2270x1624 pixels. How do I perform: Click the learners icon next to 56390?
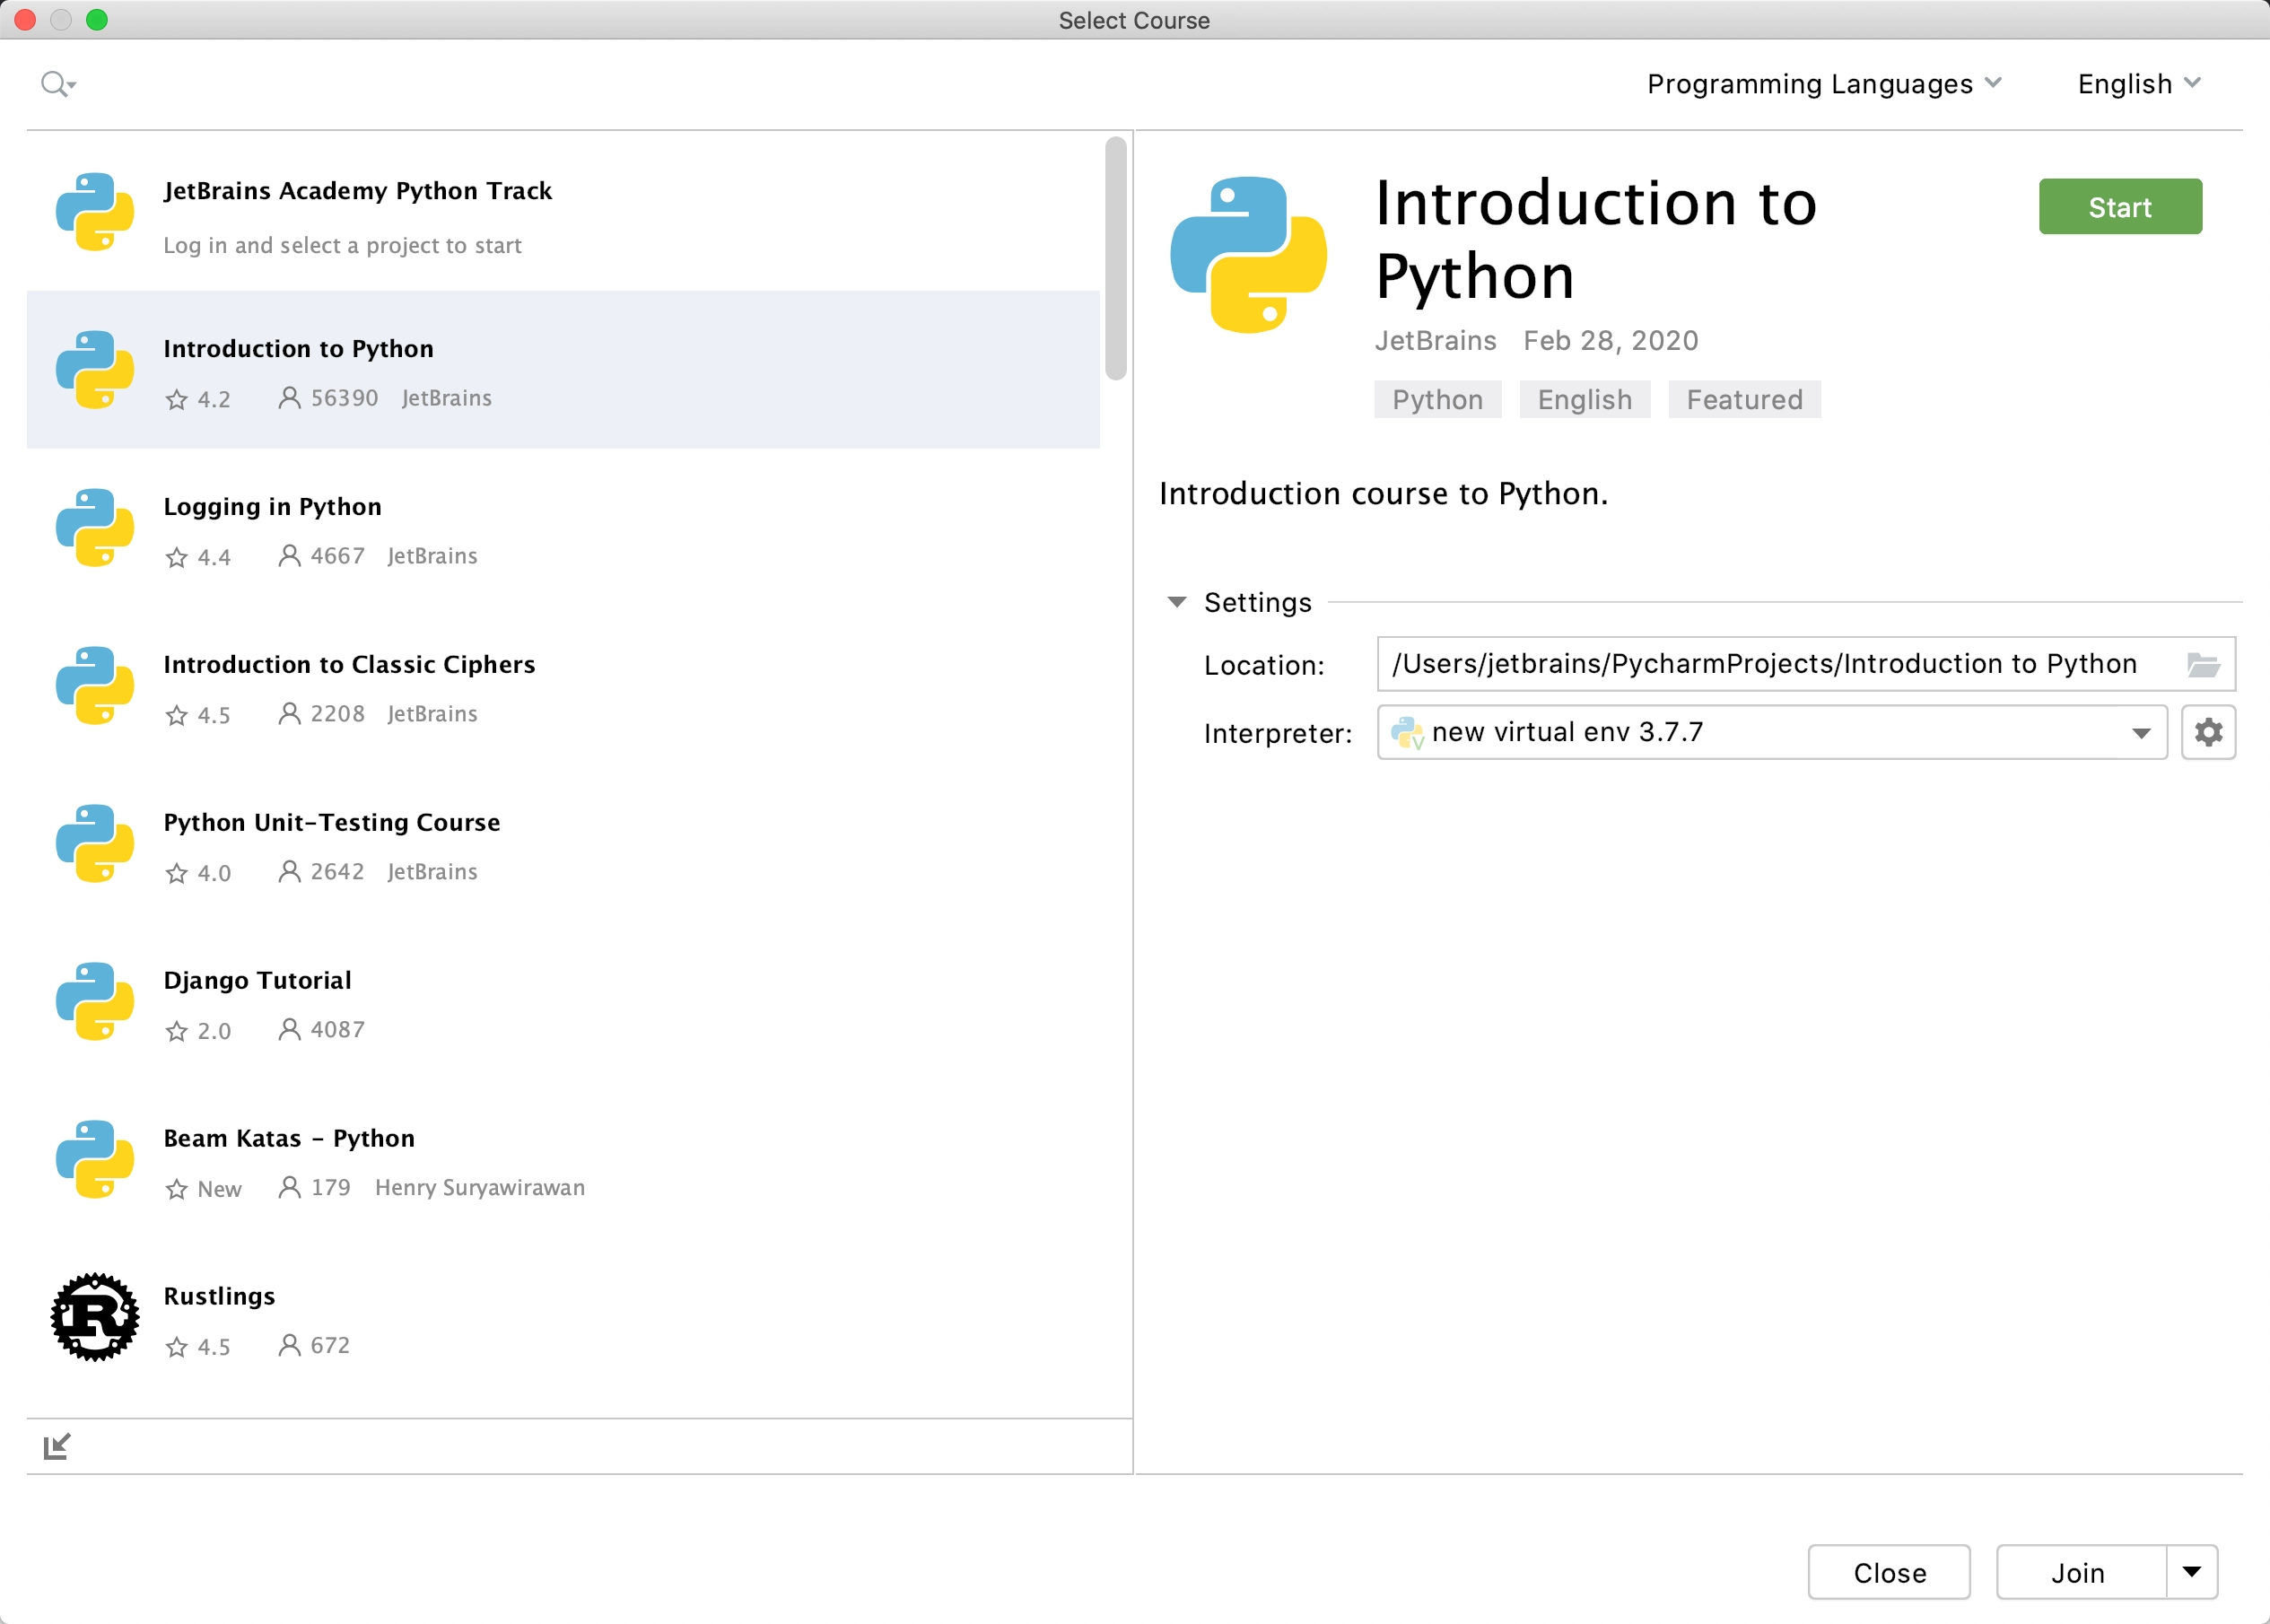point(289,398)
